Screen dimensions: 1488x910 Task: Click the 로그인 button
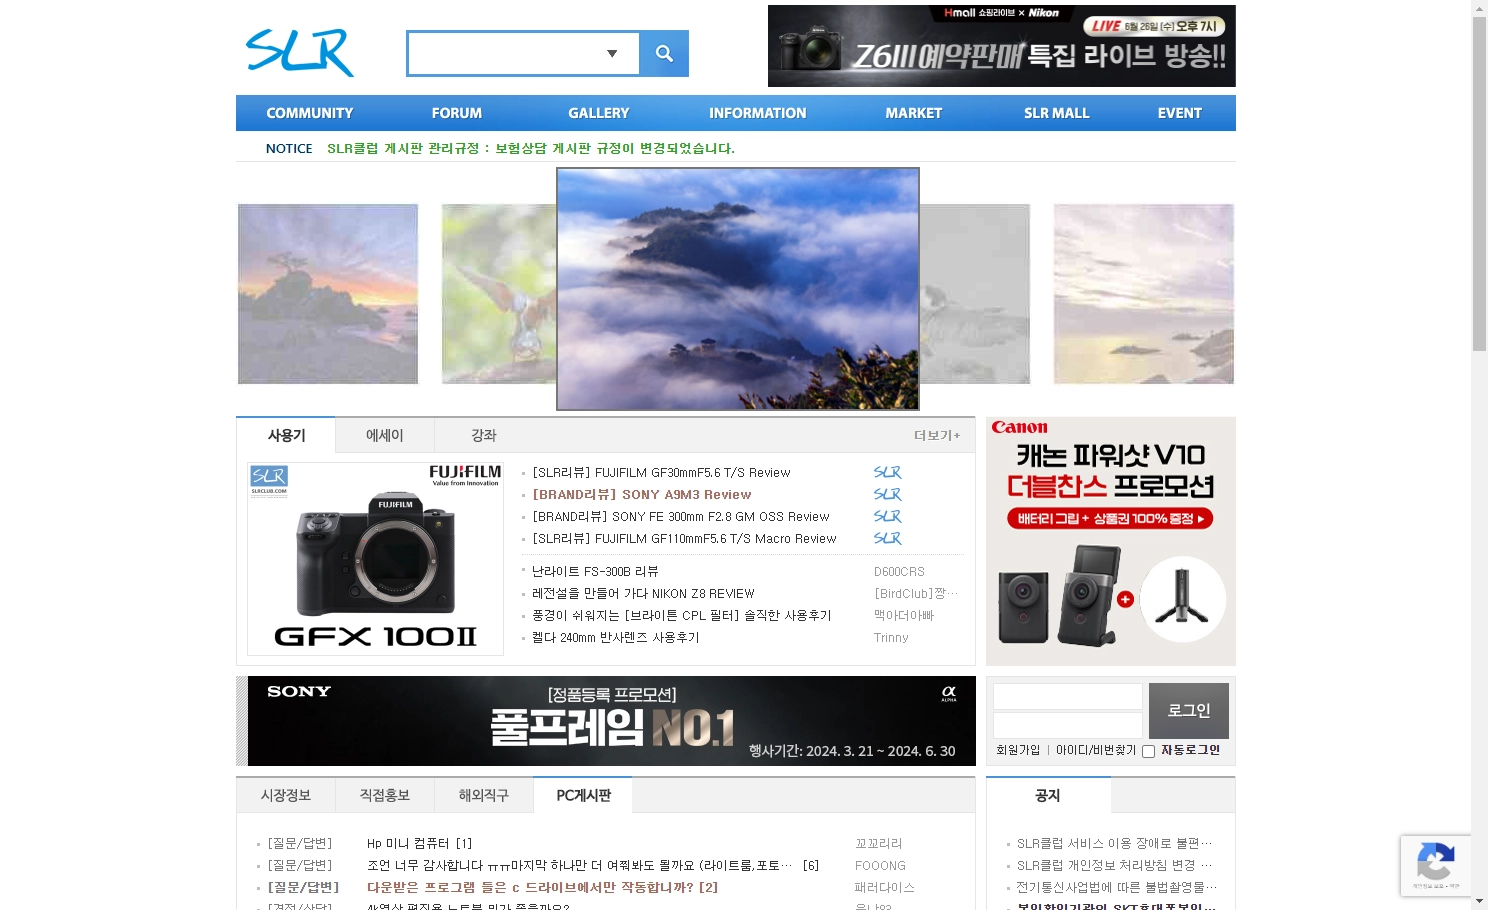1189,711
